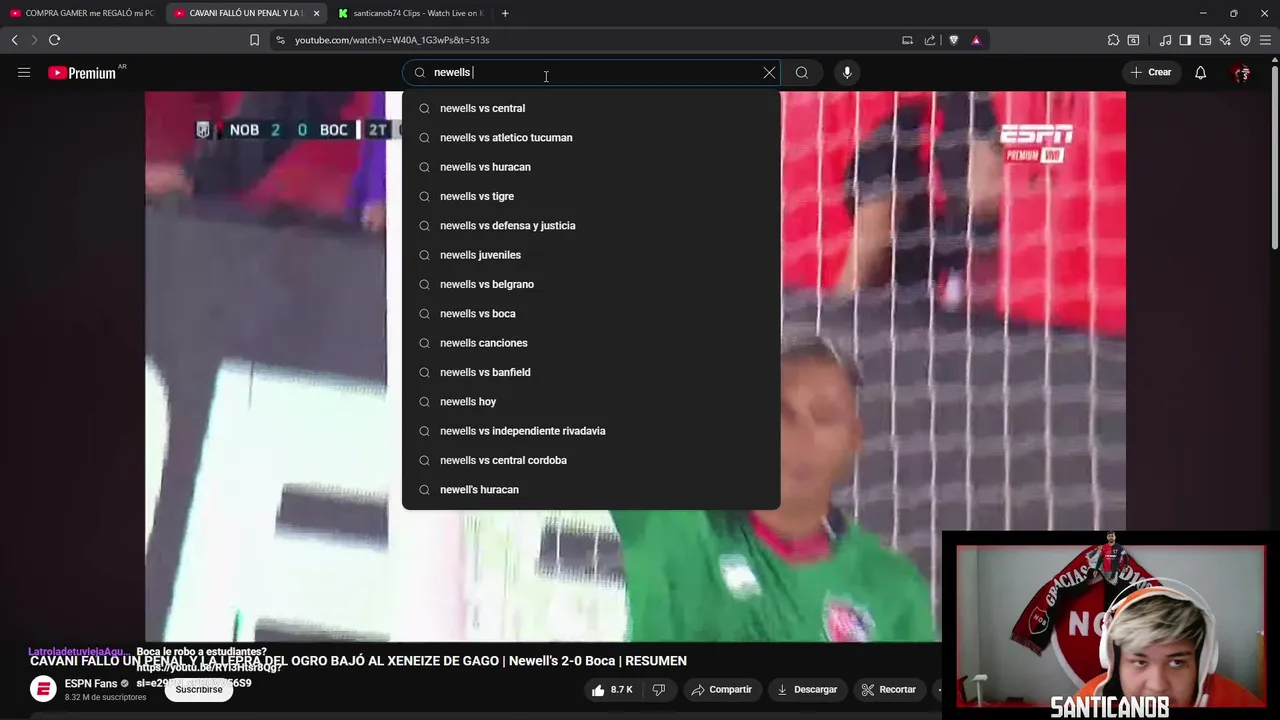Select suggestion newells vs atletico tucuman
The width and height of the screenshot is (1280, 720).
click(x=591, y=137)
